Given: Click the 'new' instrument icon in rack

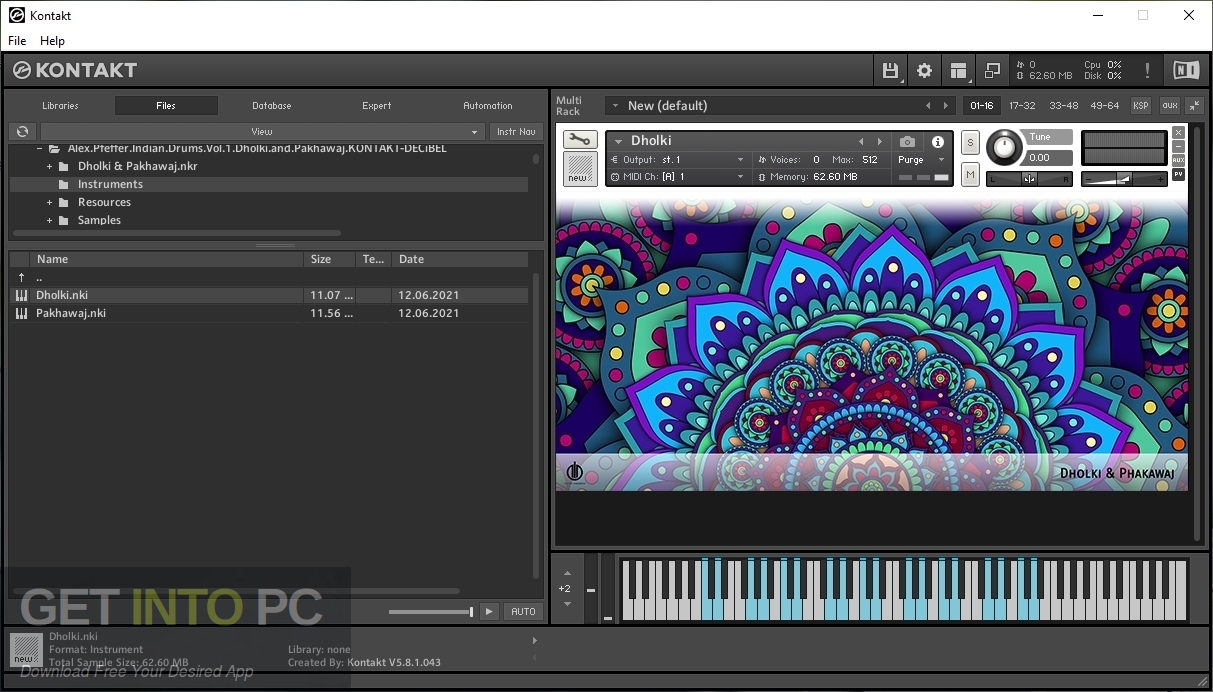Looking at the screenshot, I should click(580, 169).
